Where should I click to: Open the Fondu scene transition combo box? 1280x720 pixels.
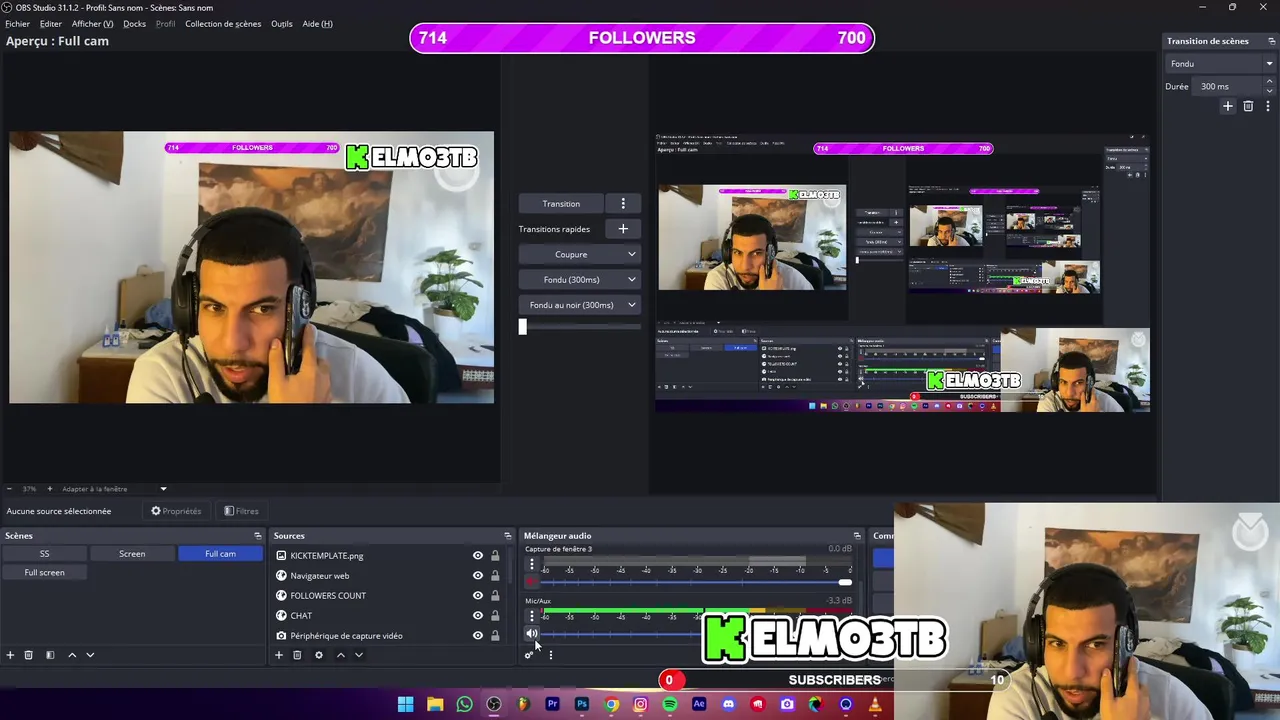point(1220,64)
